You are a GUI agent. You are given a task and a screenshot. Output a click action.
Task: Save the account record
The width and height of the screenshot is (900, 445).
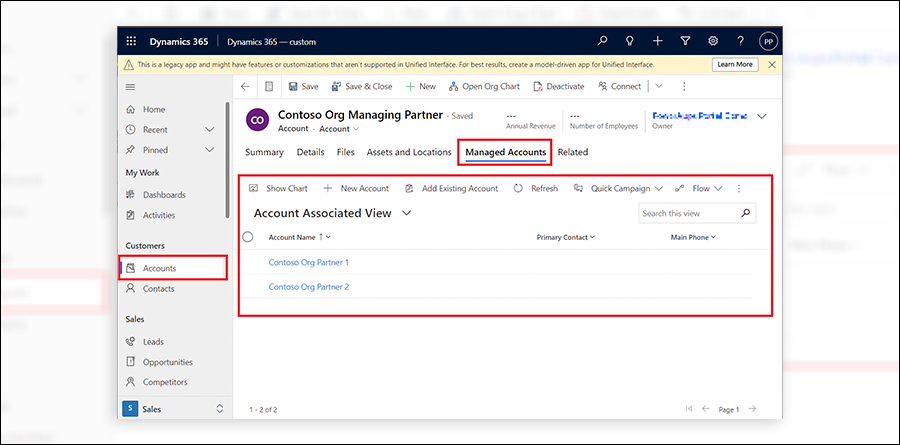pos(303,87)
